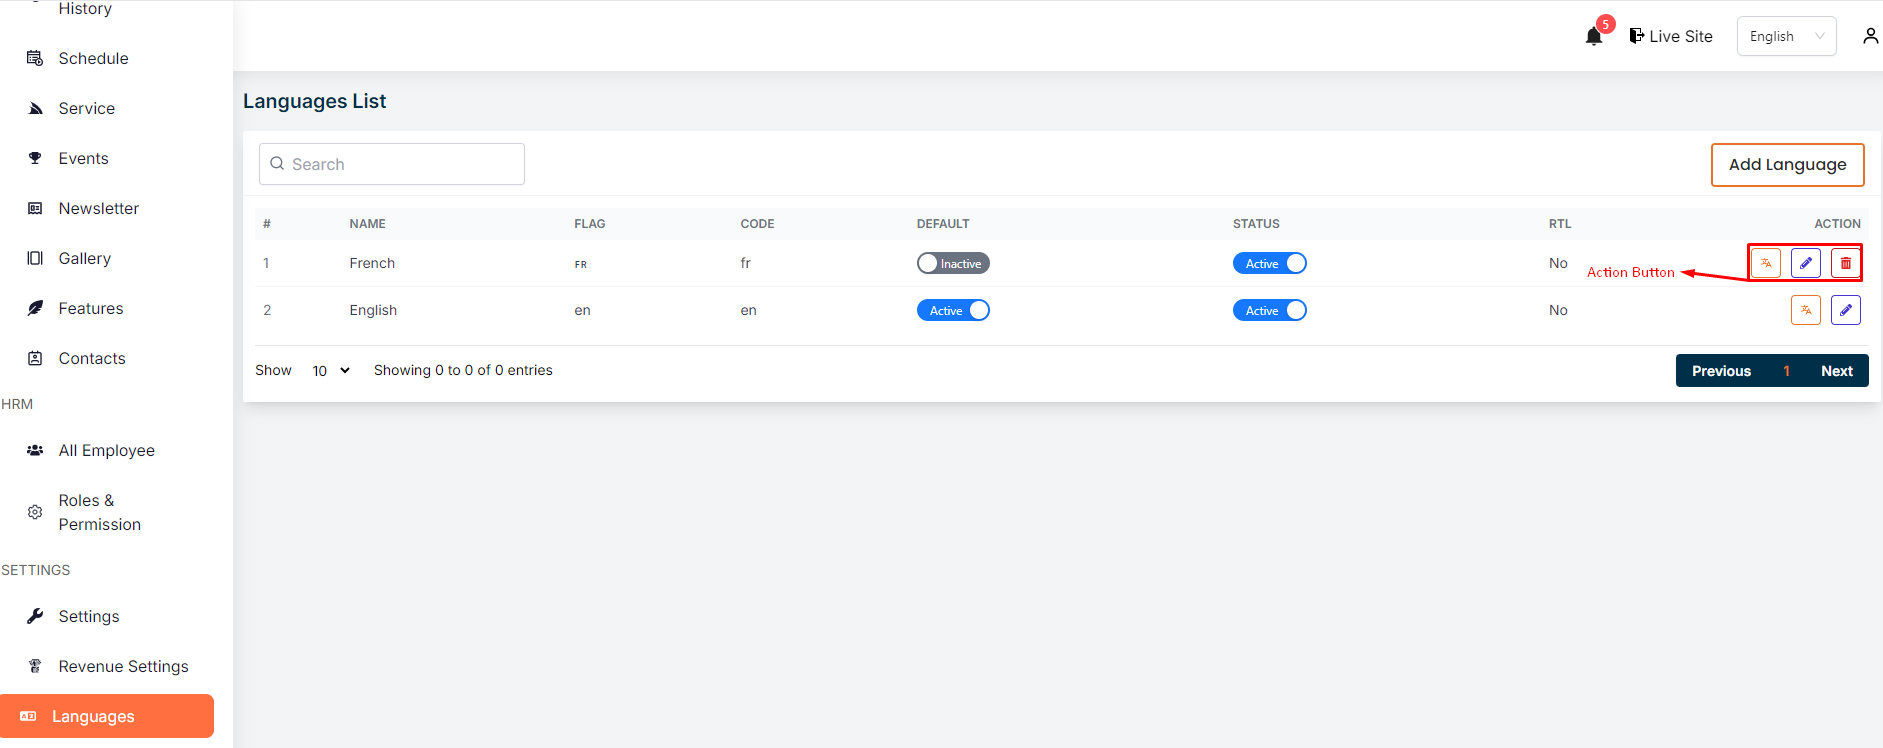Open the English language dropdown in header
The width and height of the screenshot is (1883, 748).
point(1785,36)
